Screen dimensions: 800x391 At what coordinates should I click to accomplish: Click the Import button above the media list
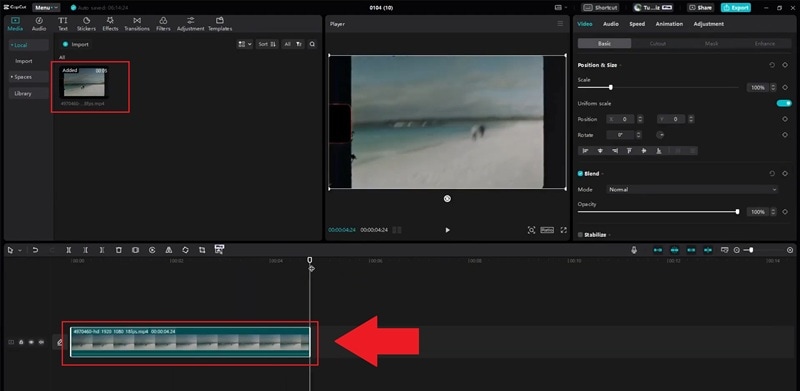pos(76,44)
